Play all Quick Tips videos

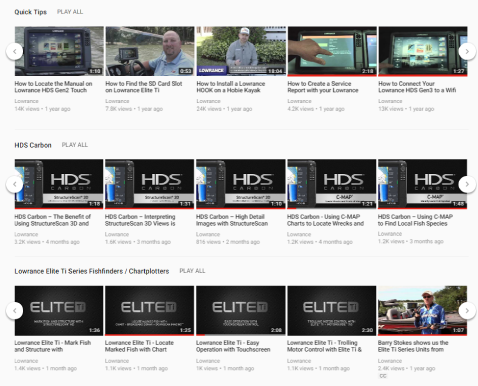pos(70,12)
